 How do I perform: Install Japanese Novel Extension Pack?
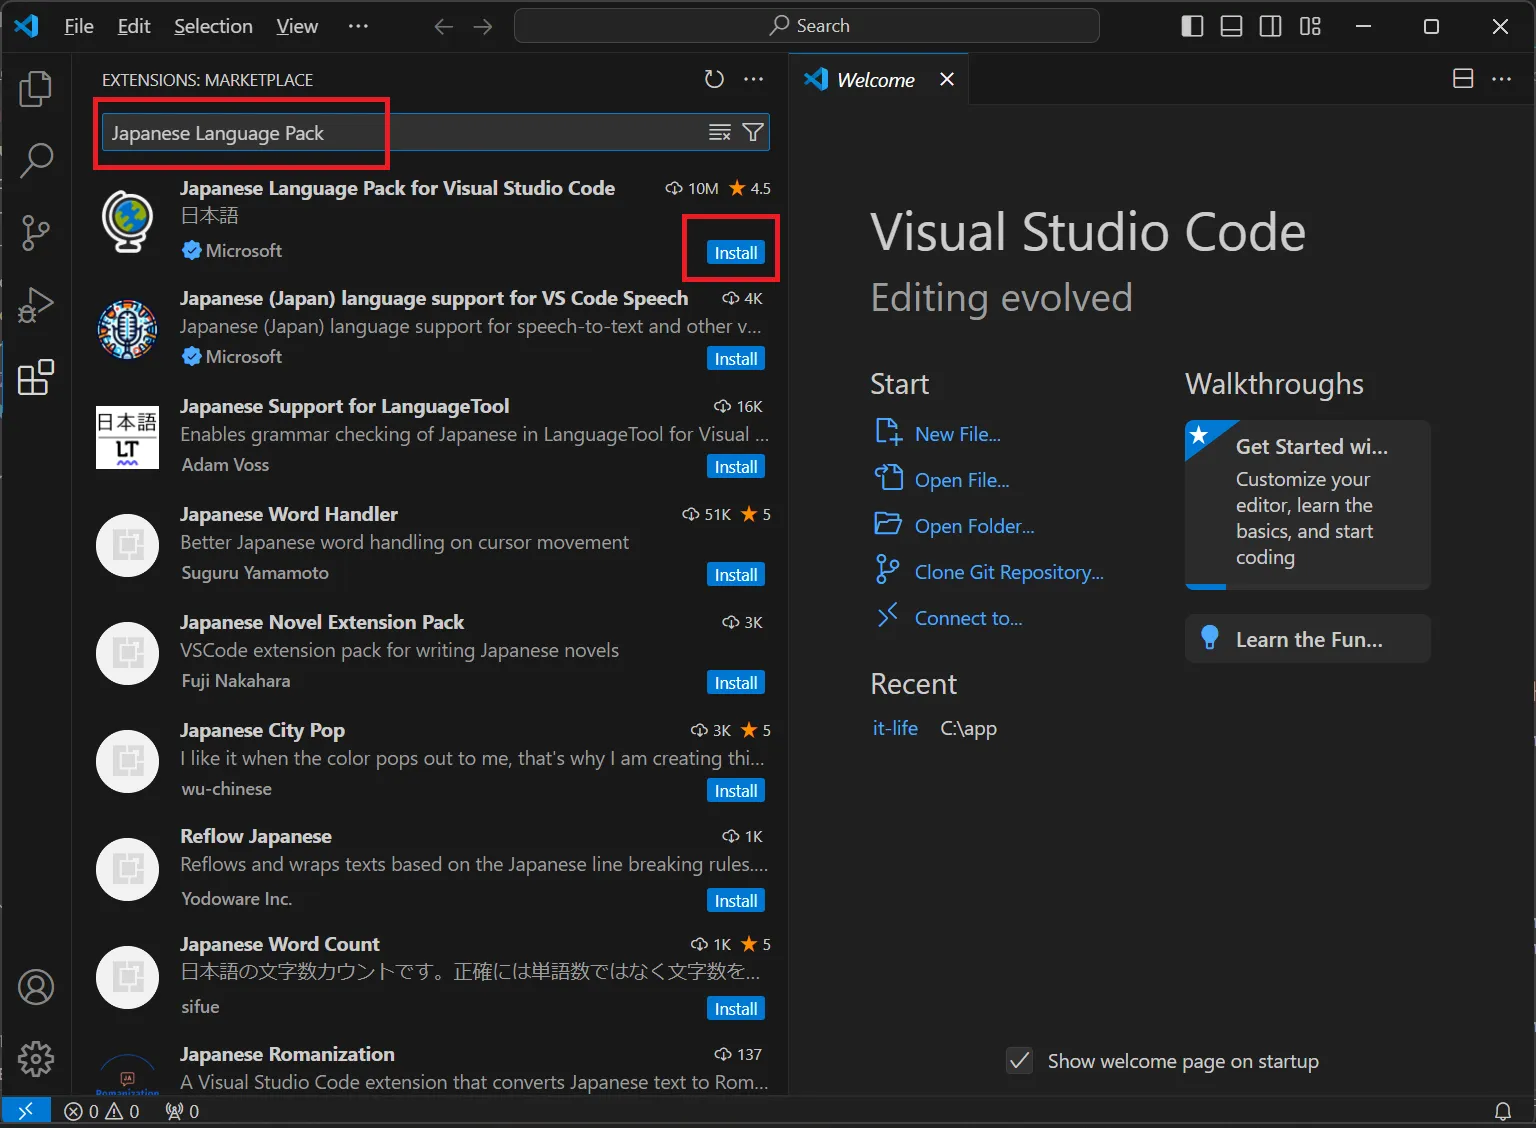click(736, 683)
